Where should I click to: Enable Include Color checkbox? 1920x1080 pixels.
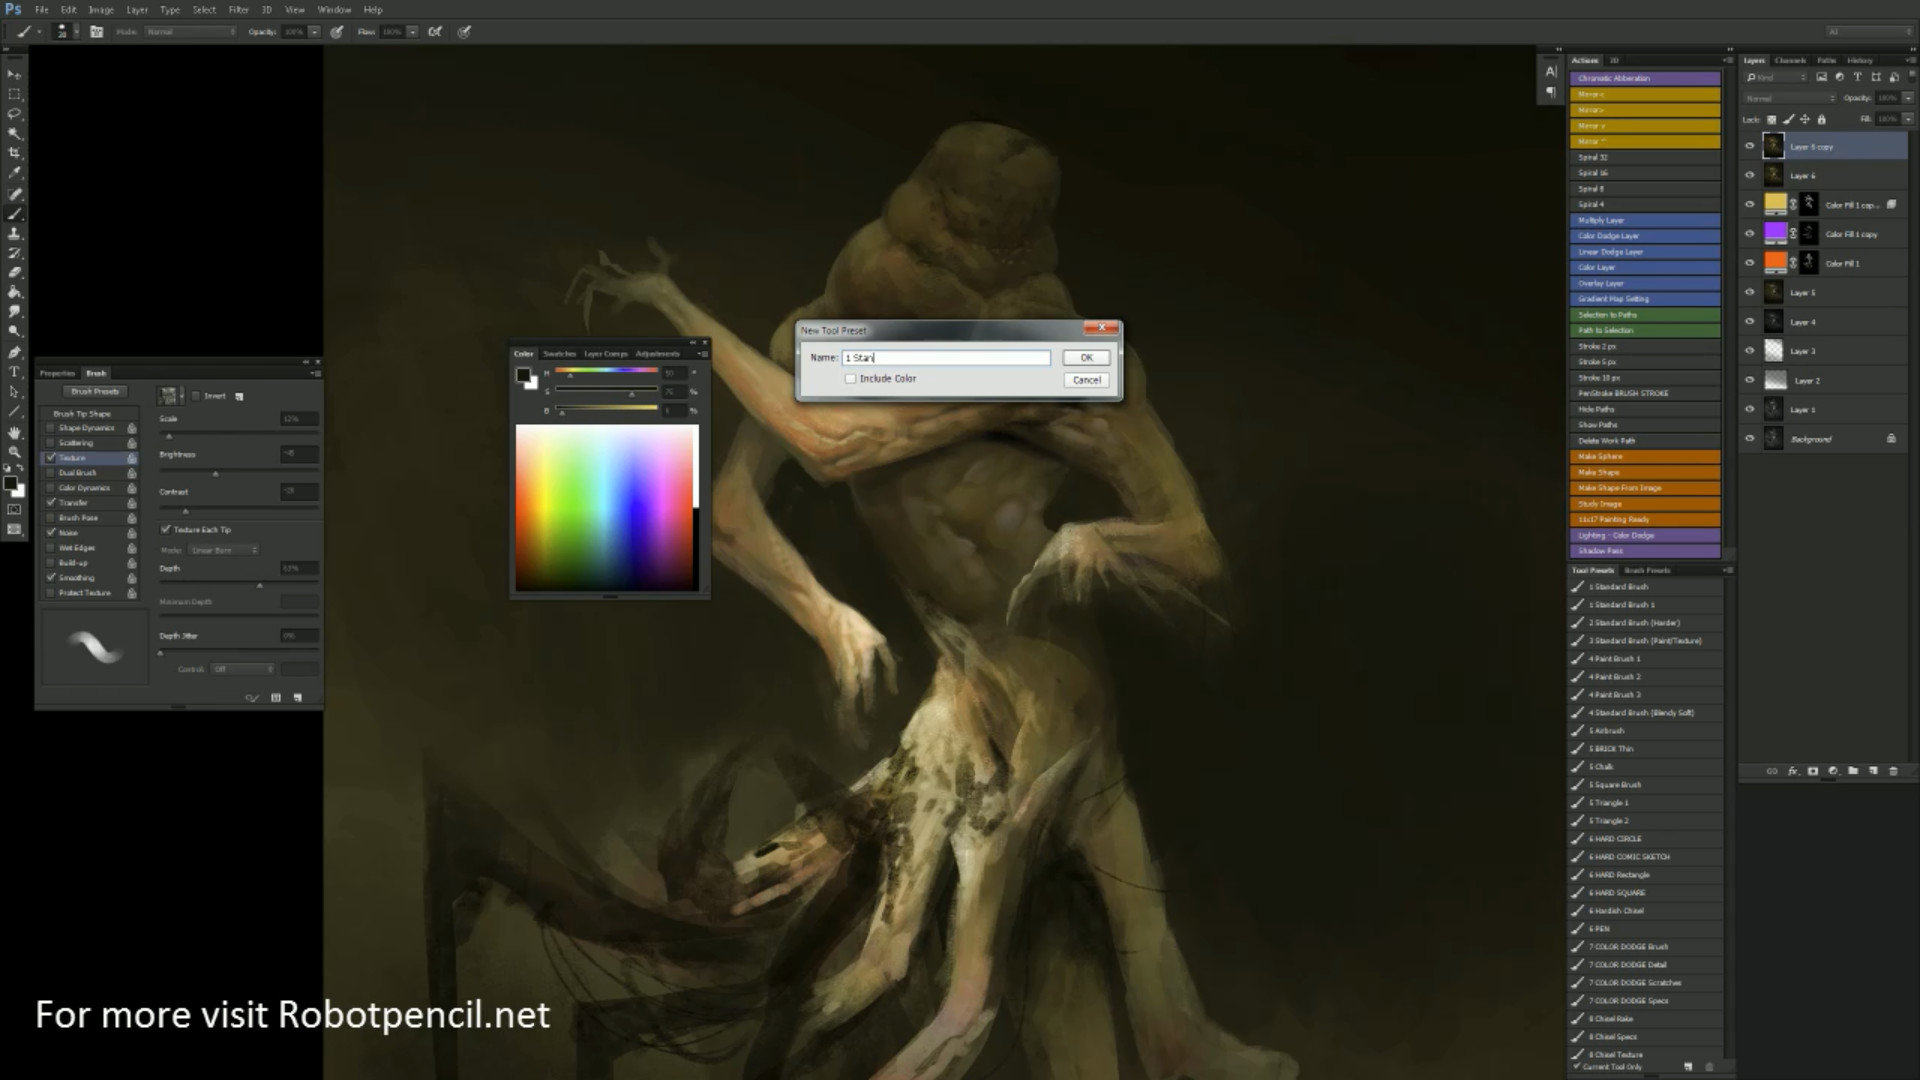click(x=850, y=379)
